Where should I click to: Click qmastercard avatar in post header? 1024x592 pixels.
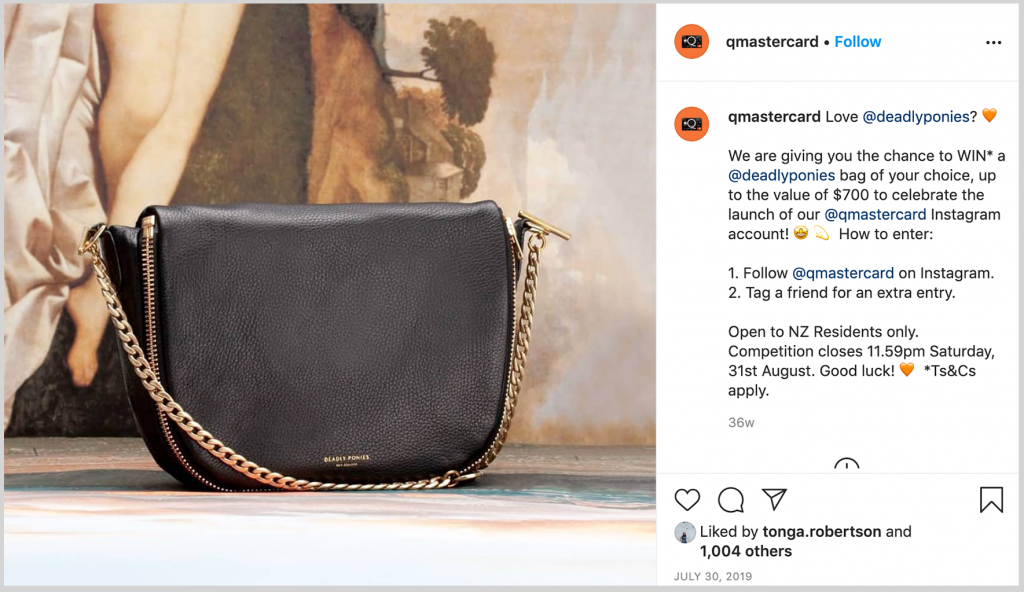pos(692,42)
